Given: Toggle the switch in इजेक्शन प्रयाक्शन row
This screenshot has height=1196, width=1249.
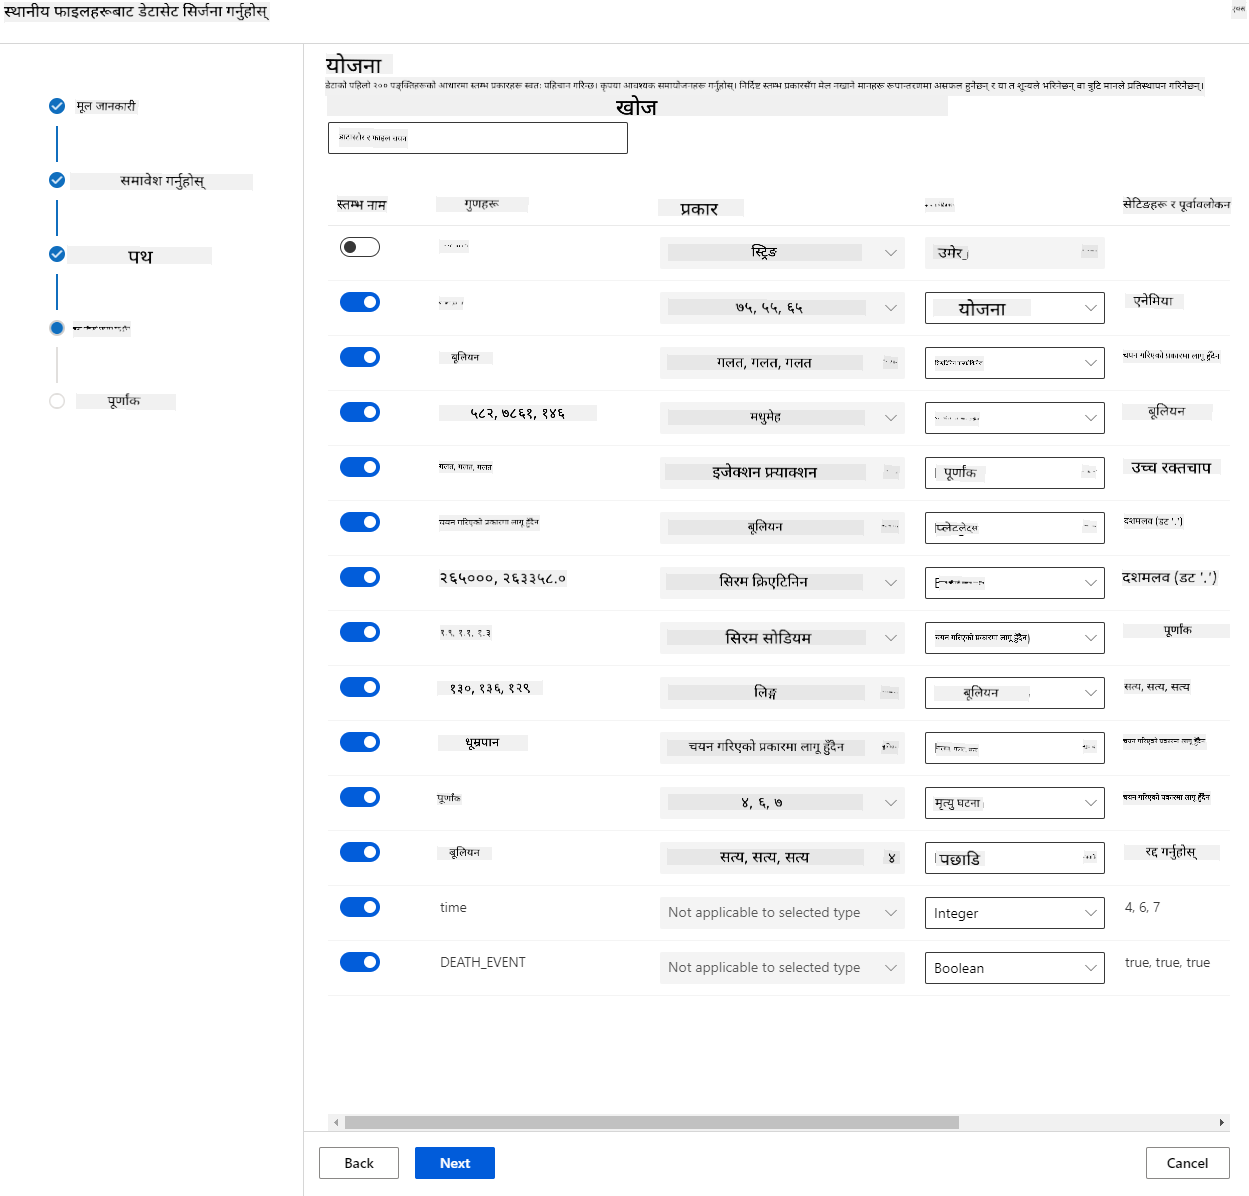Looking at the screenshot, I should coord(360,467).
